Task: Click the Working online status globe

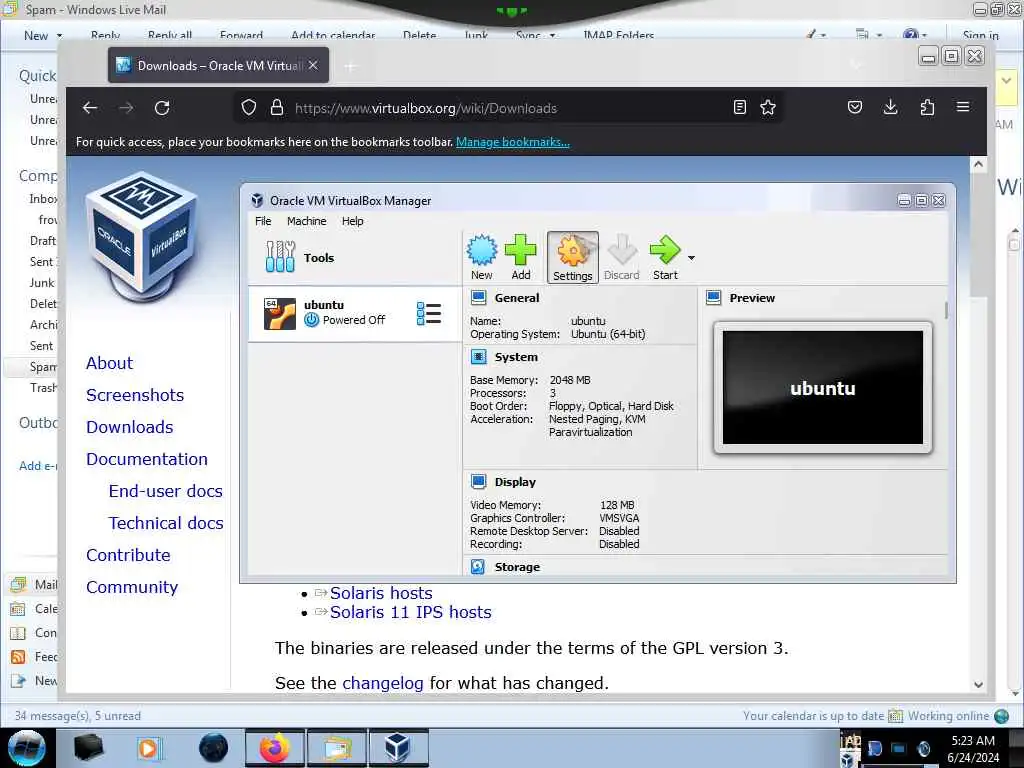Action: point(1001,716)
